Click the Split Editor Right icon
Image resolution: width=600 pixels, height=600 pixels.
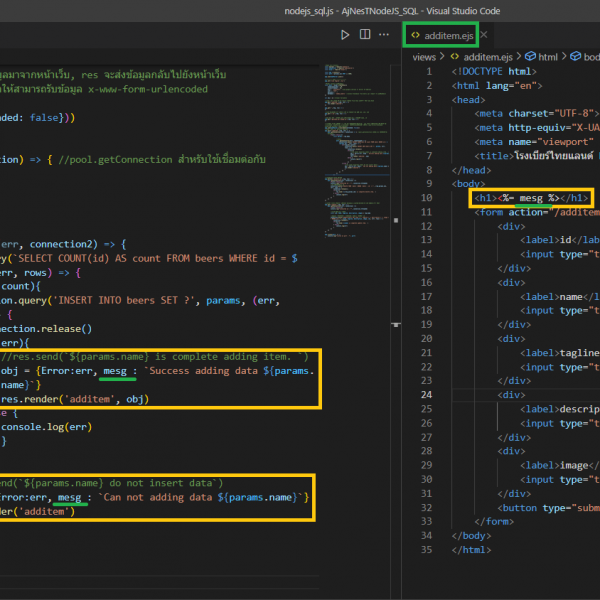pos(366,35)
